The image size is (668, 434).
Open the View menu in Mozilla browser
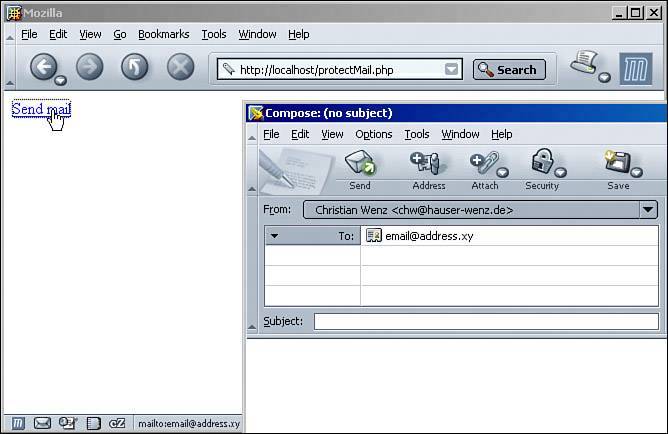tap(90, 34)
